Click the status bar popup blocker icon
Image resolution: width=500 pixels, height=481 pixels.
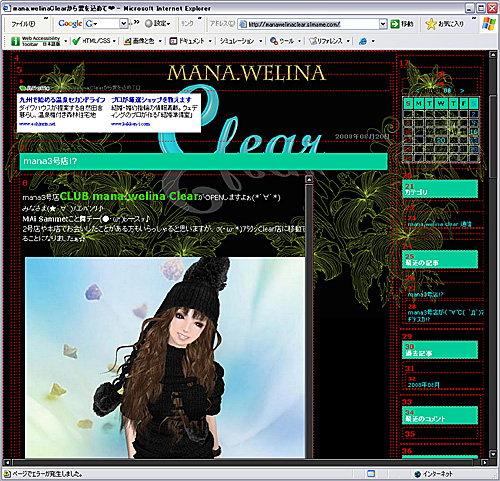(x=371, y=473)
